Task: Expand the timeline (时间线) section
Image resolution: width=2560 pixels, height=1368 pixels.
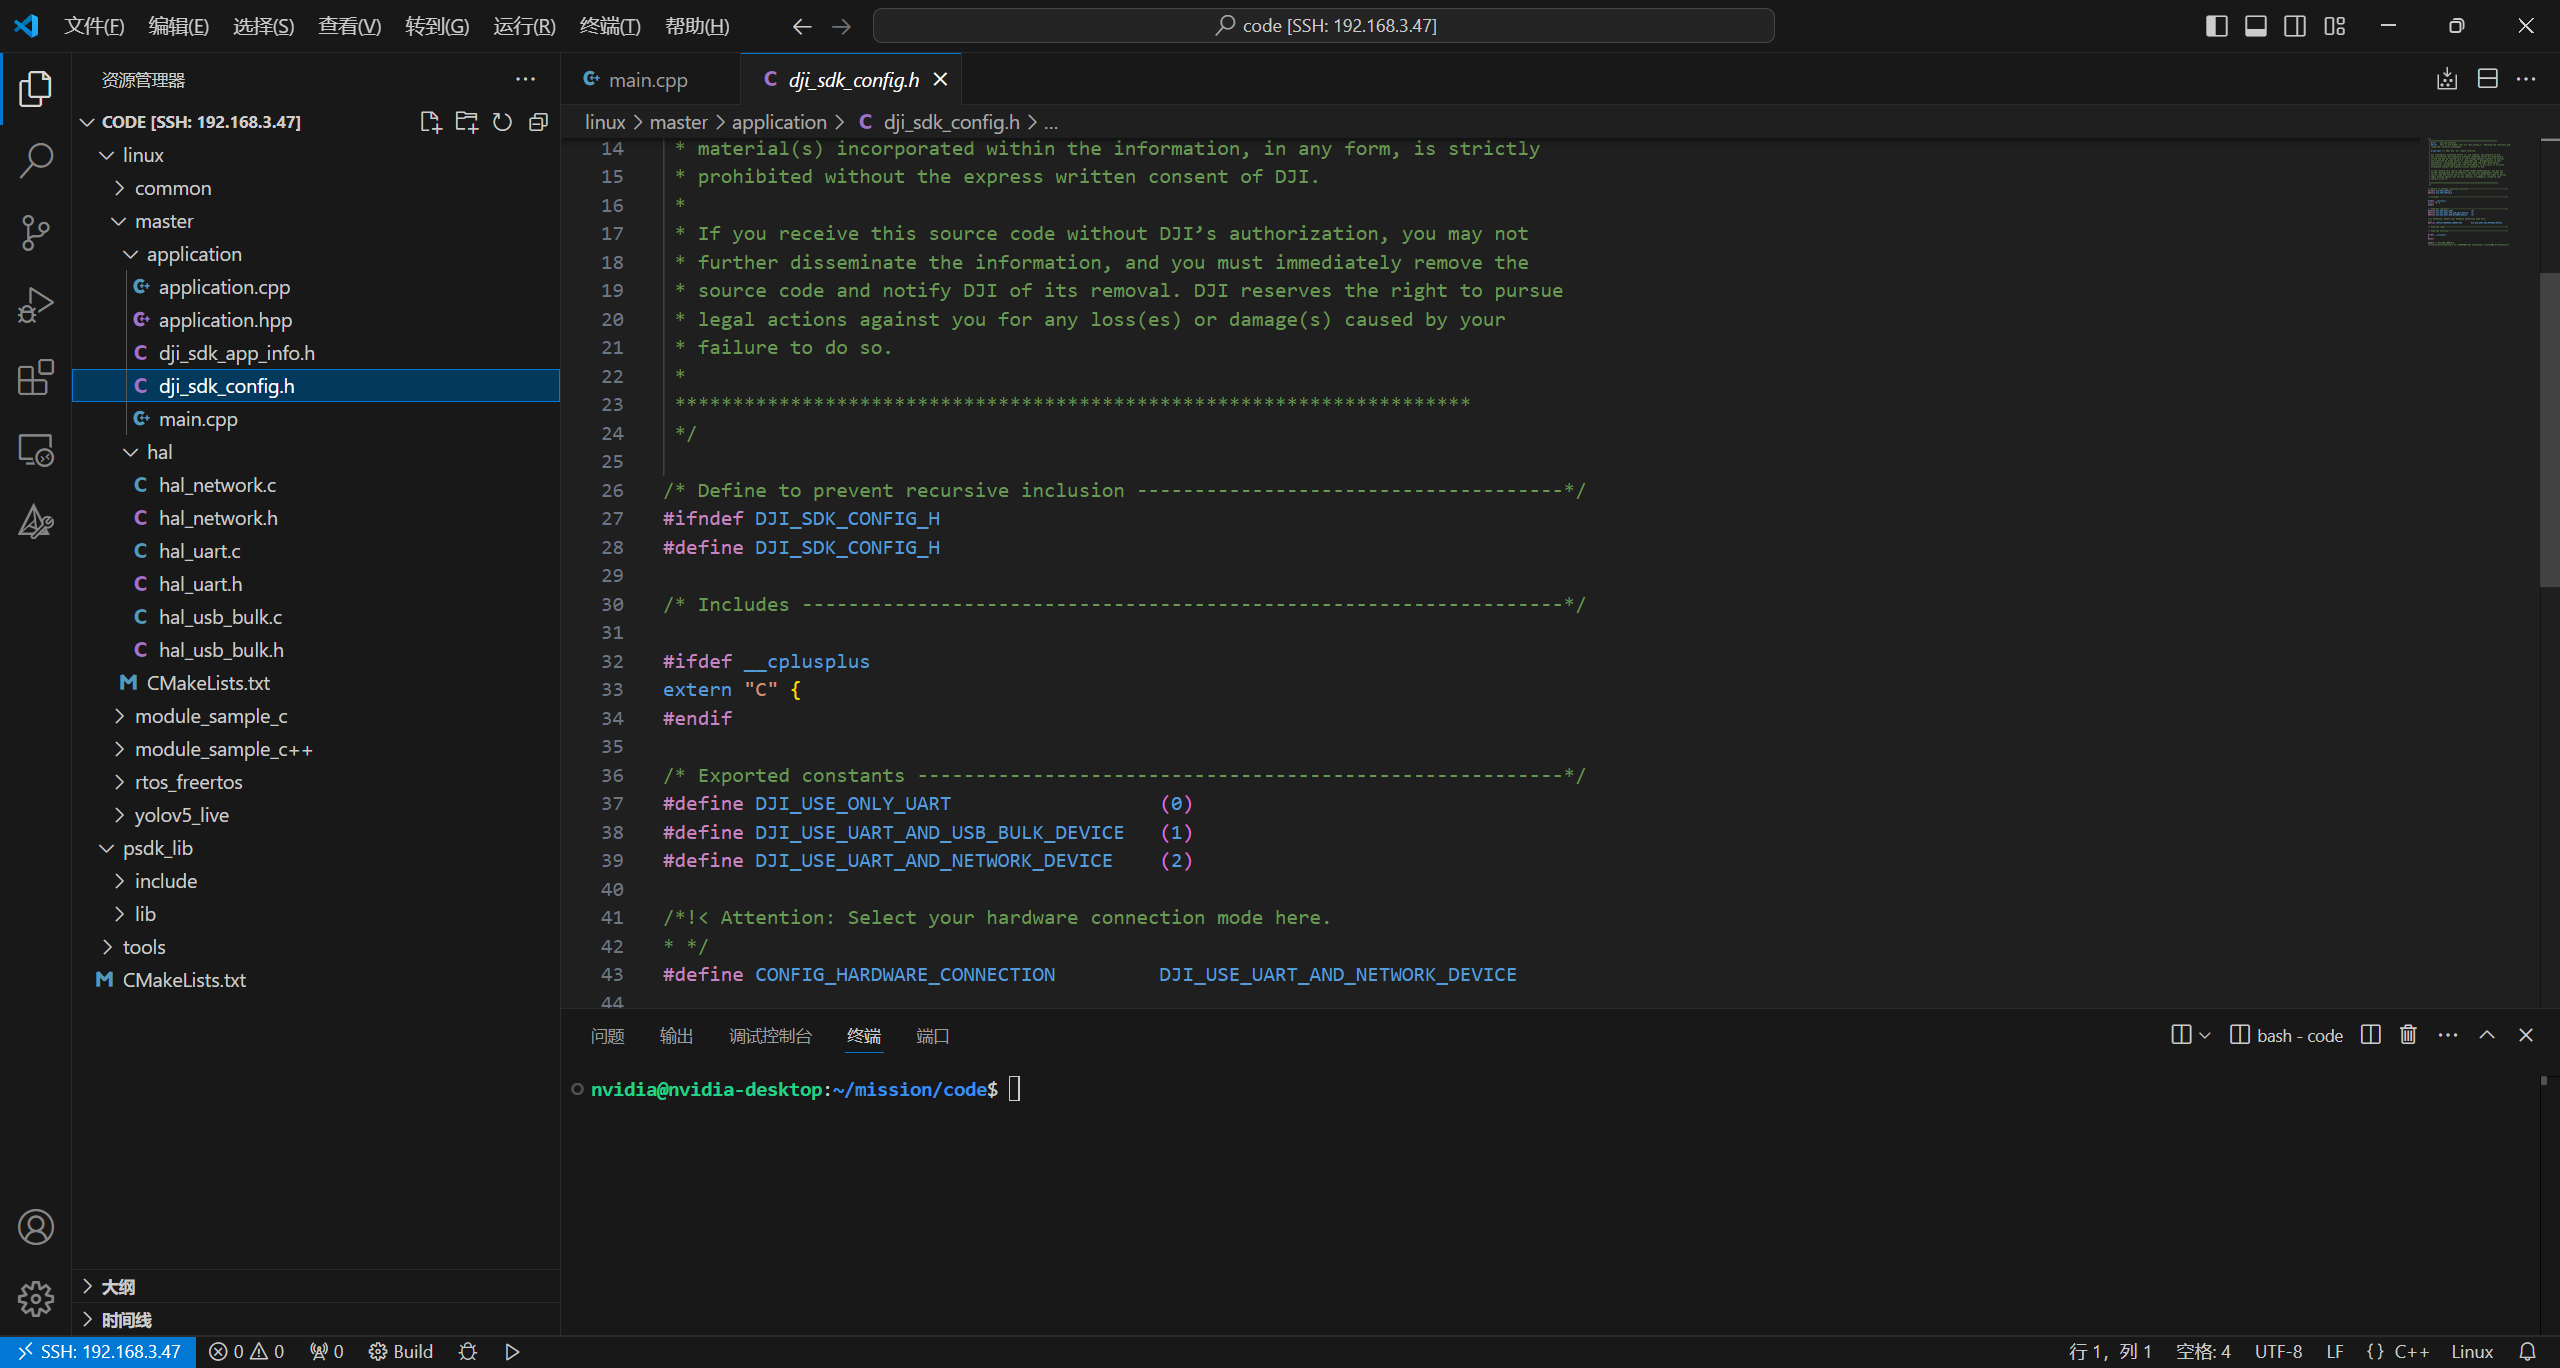Action: [x=315, y=1320]
